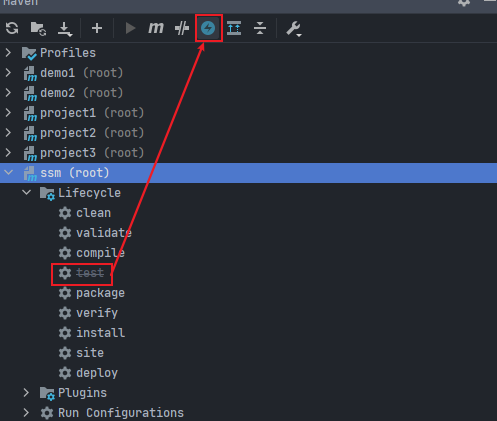Open Maven settings wrench icon
The width and height of the screenshot is (497, 421).
pyautogui.click(x=294, y=29)
